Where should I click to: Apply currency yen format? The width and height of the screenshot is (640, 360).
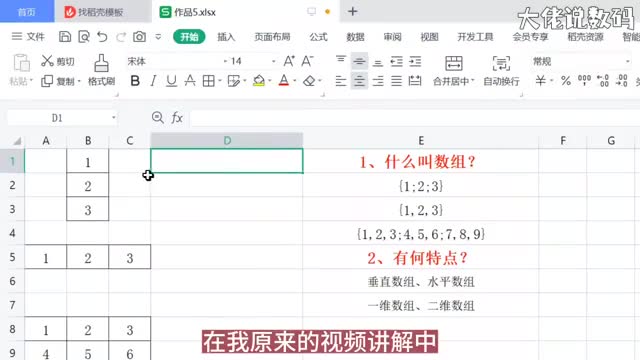540,81
